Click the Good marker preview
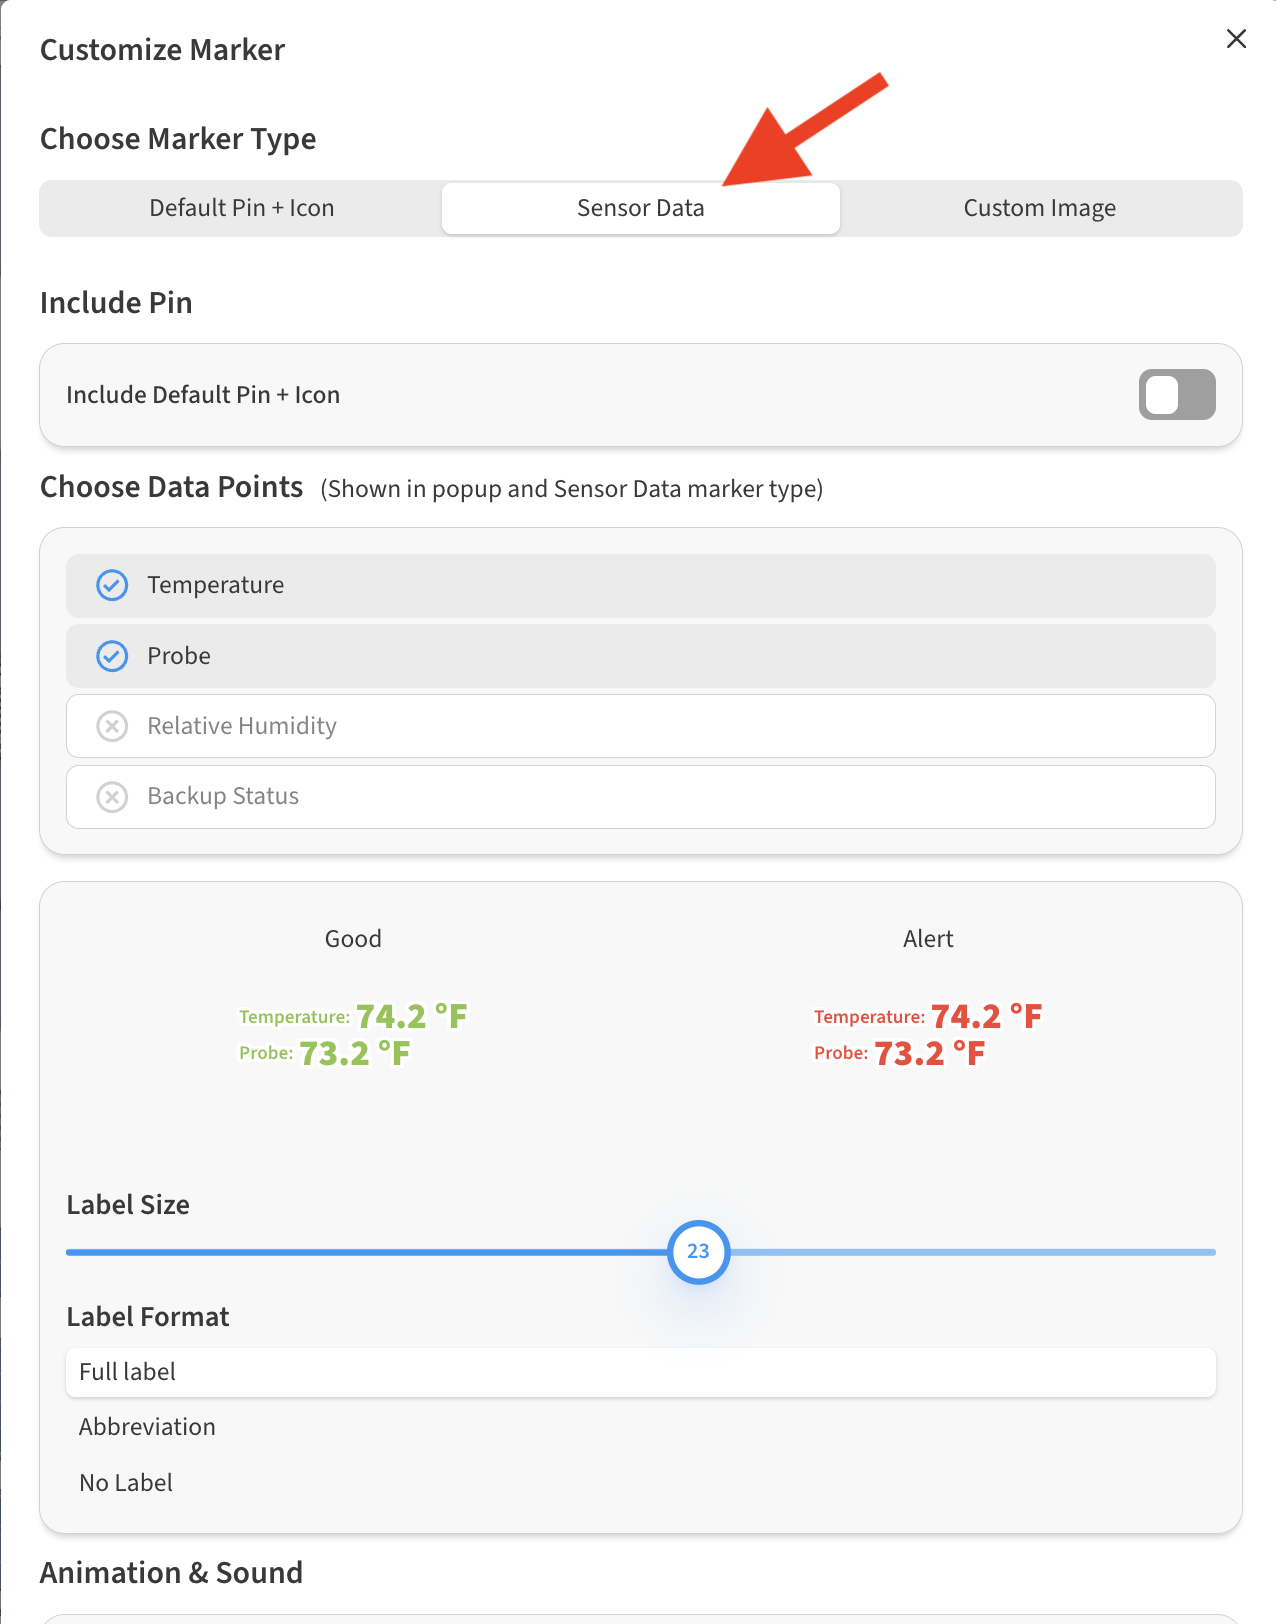 click(x=353, y=1035)
